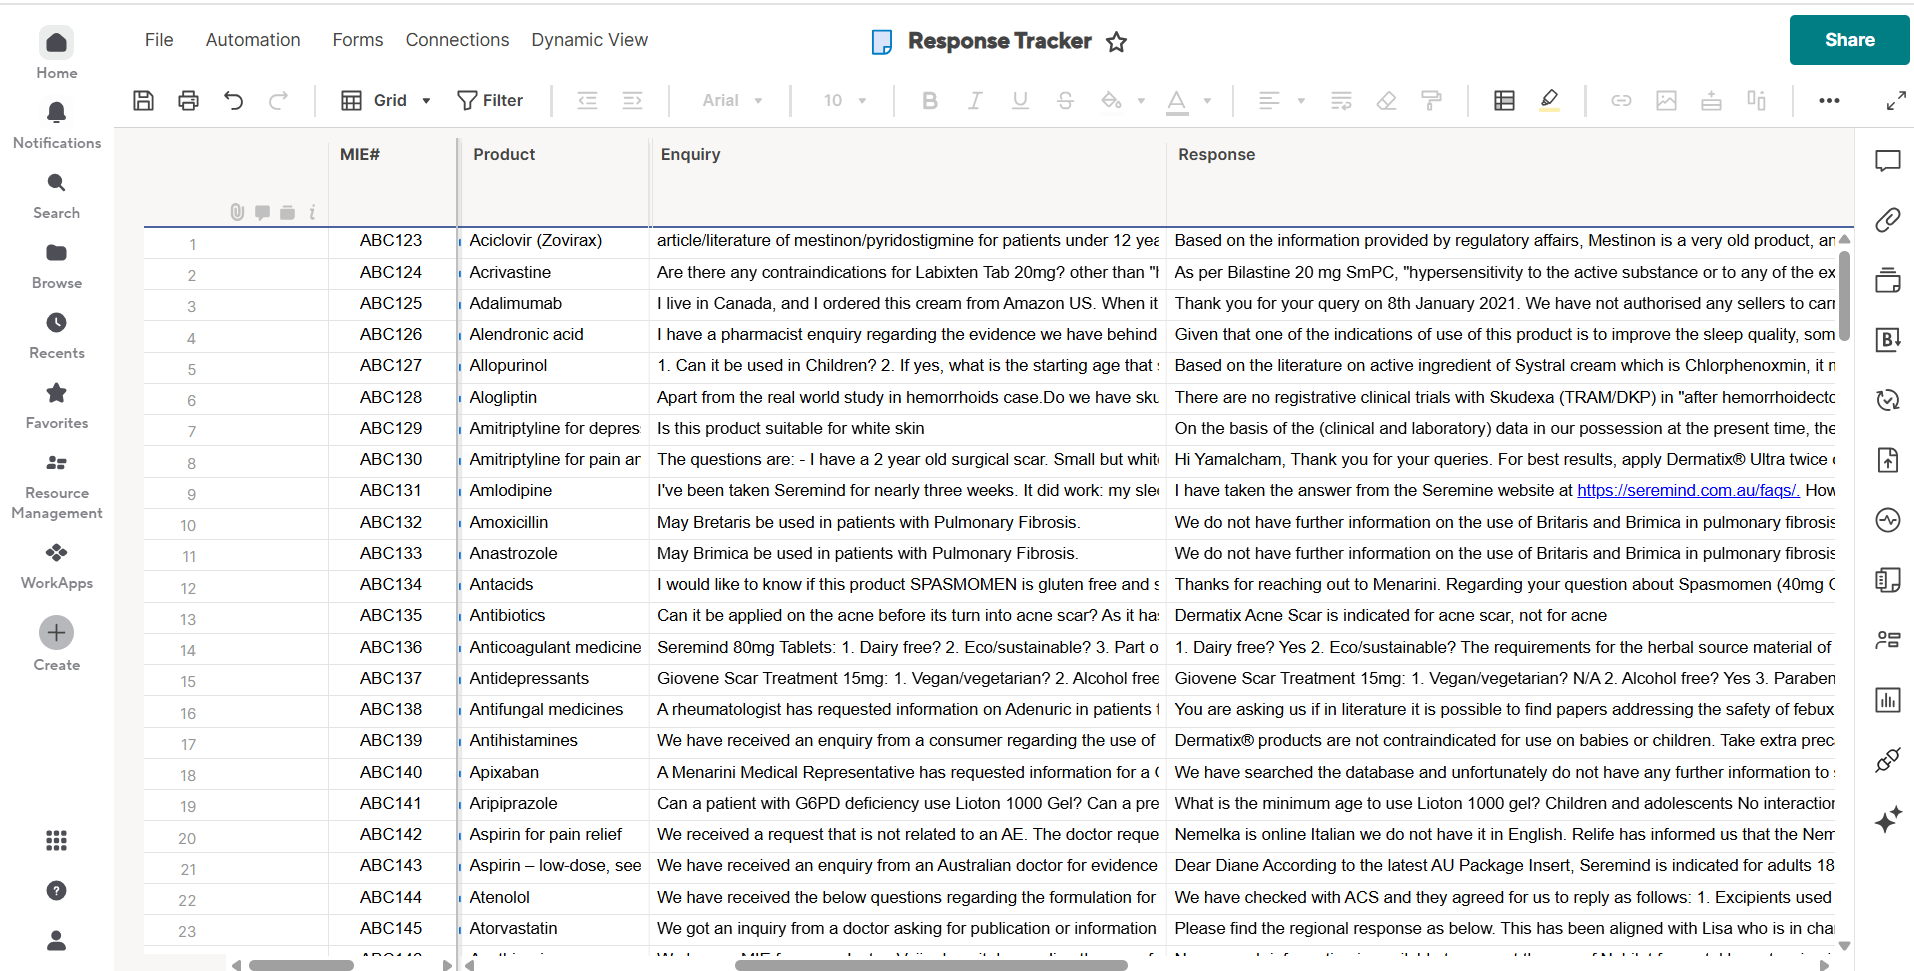This screenshot has width=1914, height=971.
Task: Open the Conversations panel icon
Action: click(1887, 161)
